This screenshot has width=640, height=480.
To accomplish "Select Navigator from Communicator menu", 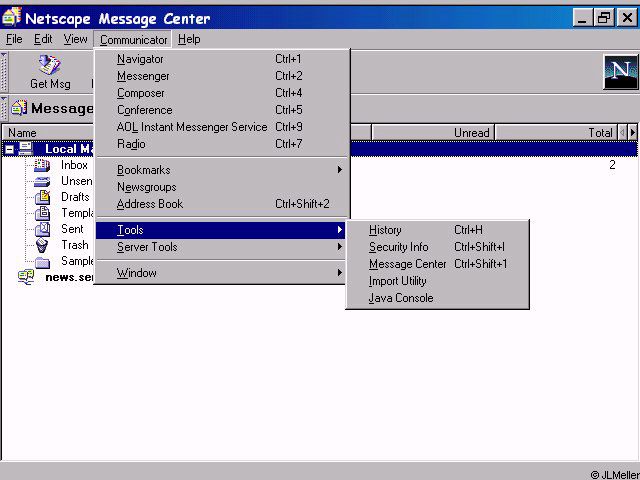I will tap(222, 59).
